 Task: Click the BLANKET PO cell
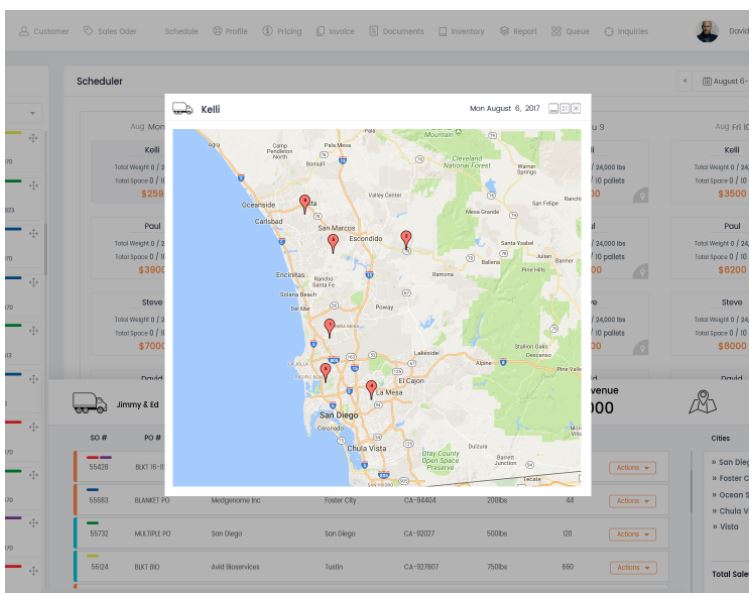[x=152, y=500]
